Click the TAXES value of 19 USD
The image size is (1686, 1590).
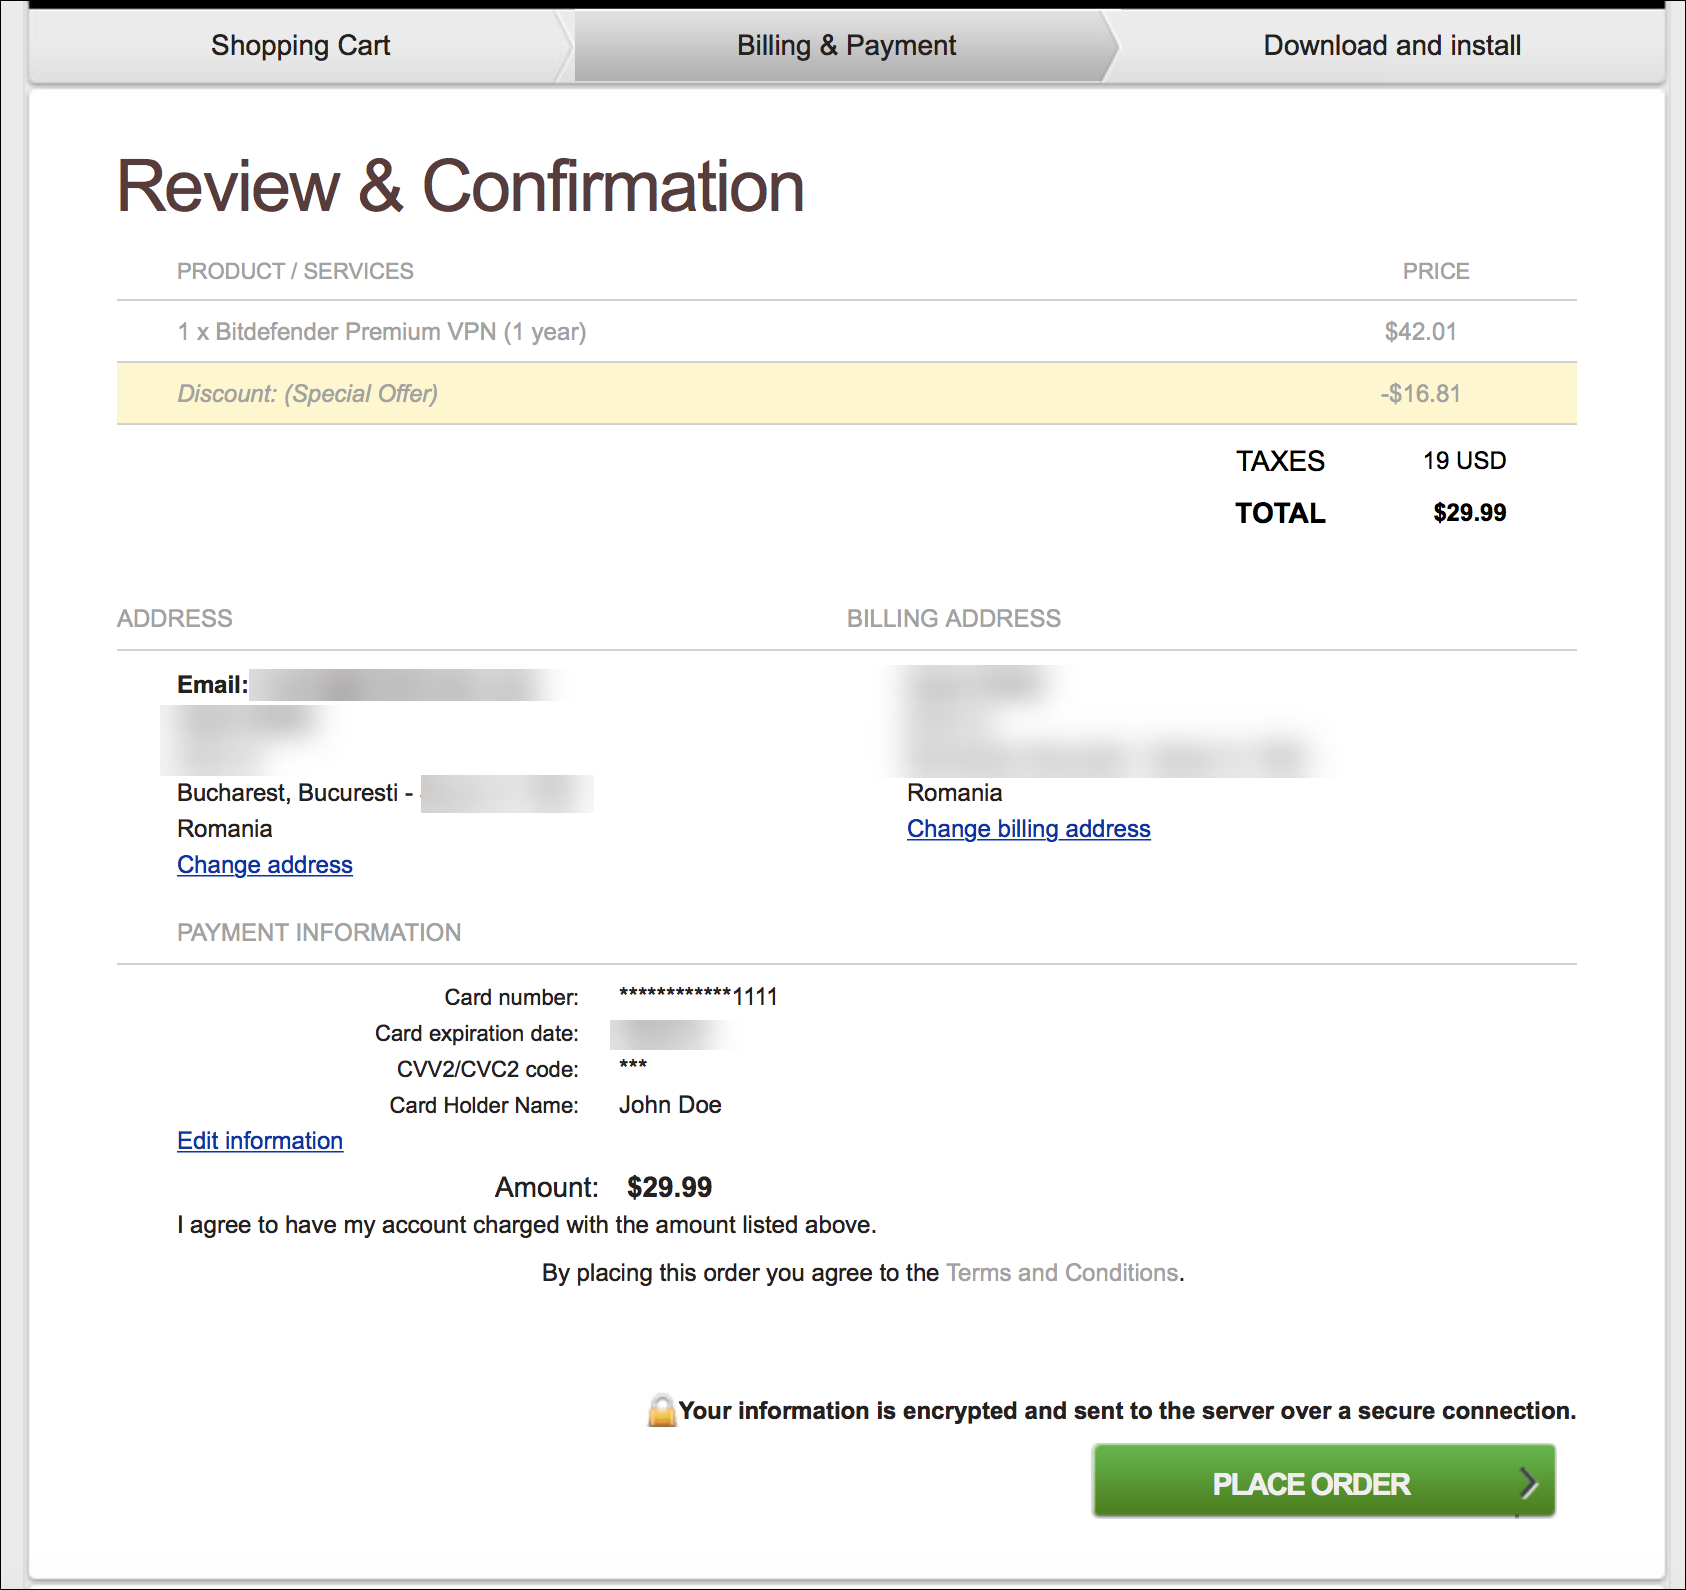point(1464,461)
